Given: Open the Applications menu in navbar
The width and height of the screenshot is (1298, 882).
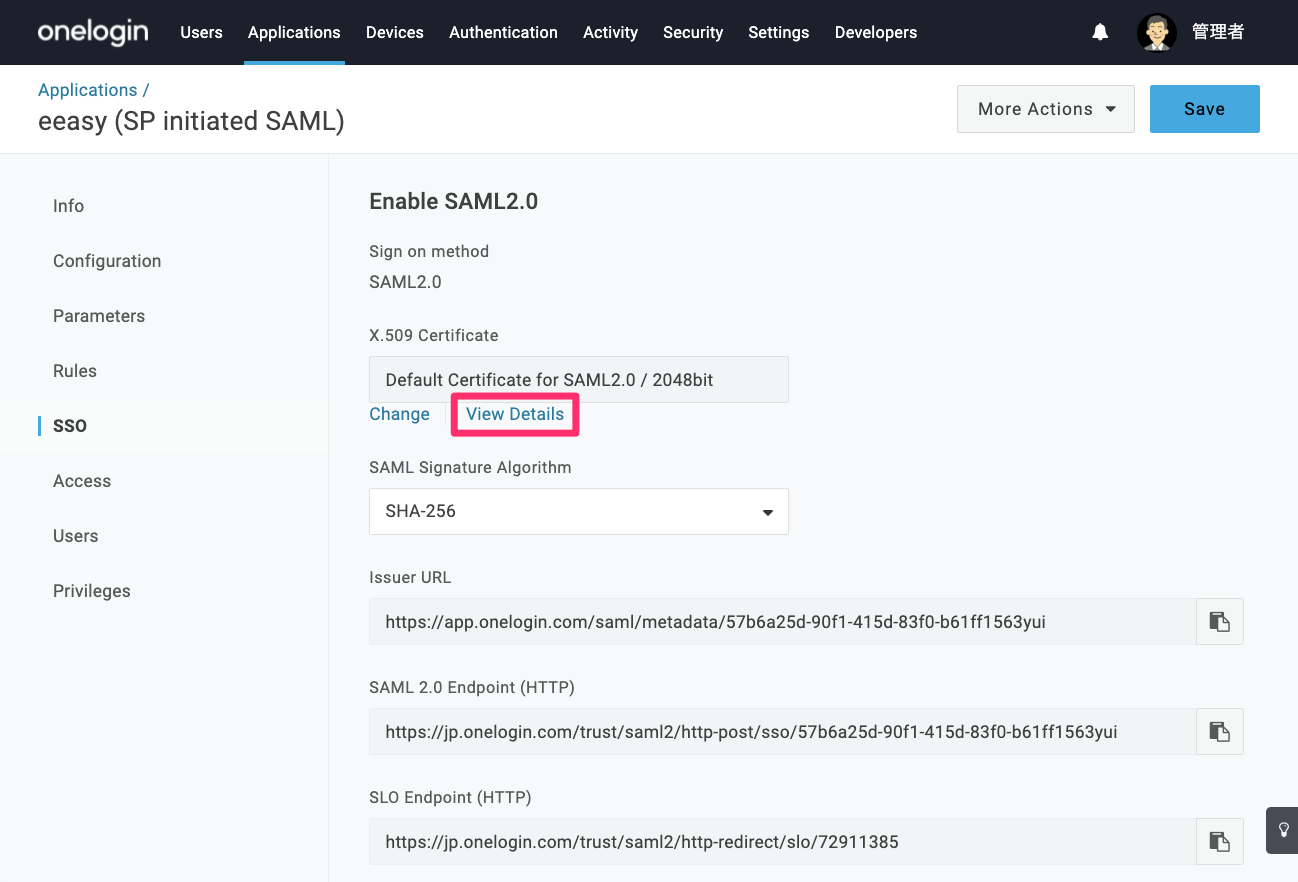Looking at the screenshot, I should (x=294, y=32).
